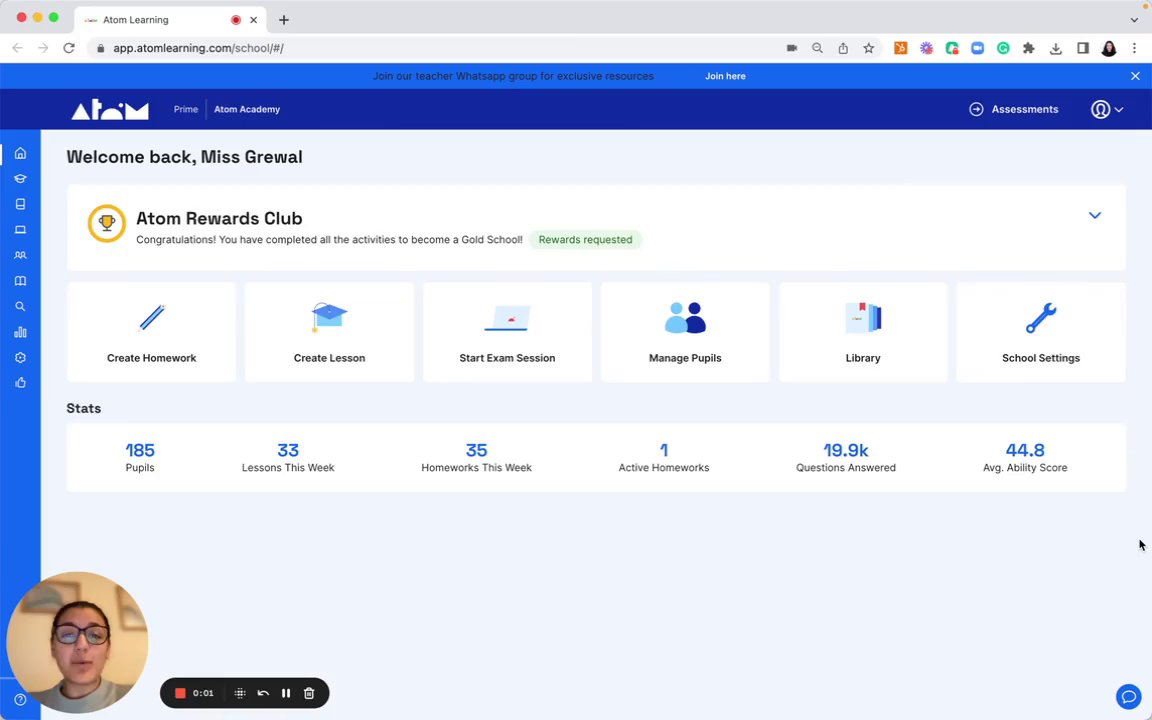Image resolution: width=1152 pixels, height=720 pixels.
Task: Dismiss the WhatsApp group banner
Action: 1135,76
